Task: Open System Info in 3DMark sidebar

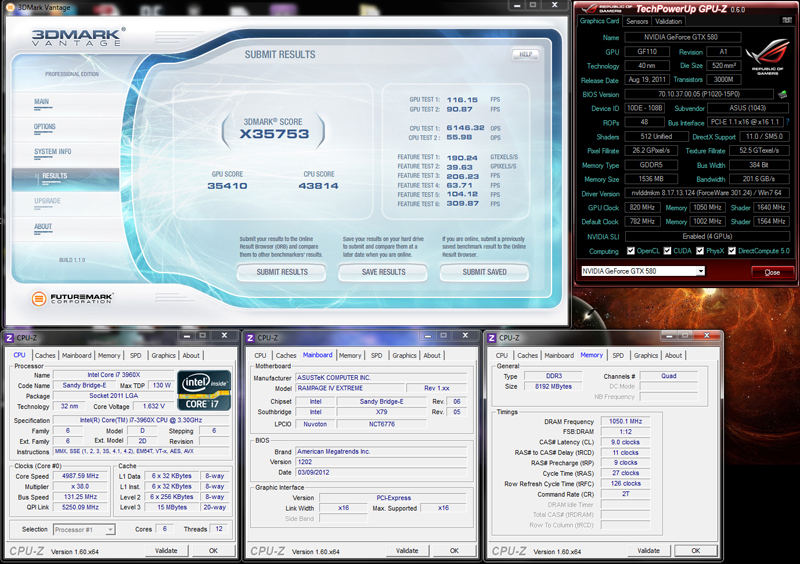Action: point(53,152)
